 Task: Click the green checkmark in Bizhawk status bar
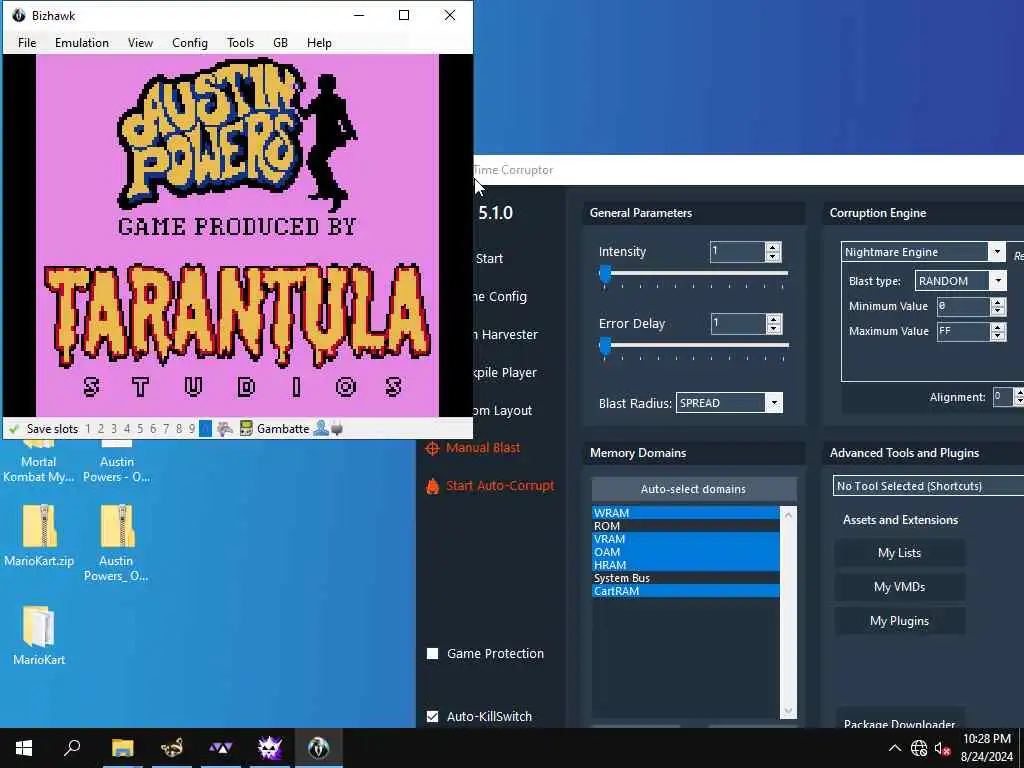point(13,429)
